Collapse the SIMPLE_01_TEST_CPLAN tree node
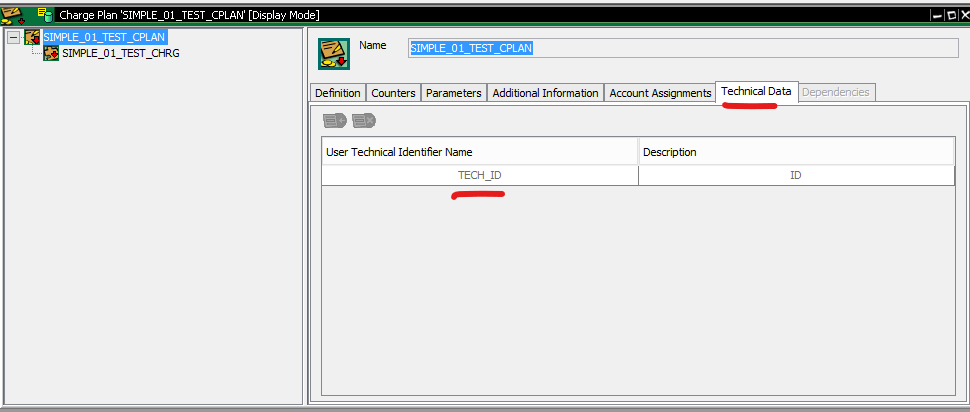 14,38
